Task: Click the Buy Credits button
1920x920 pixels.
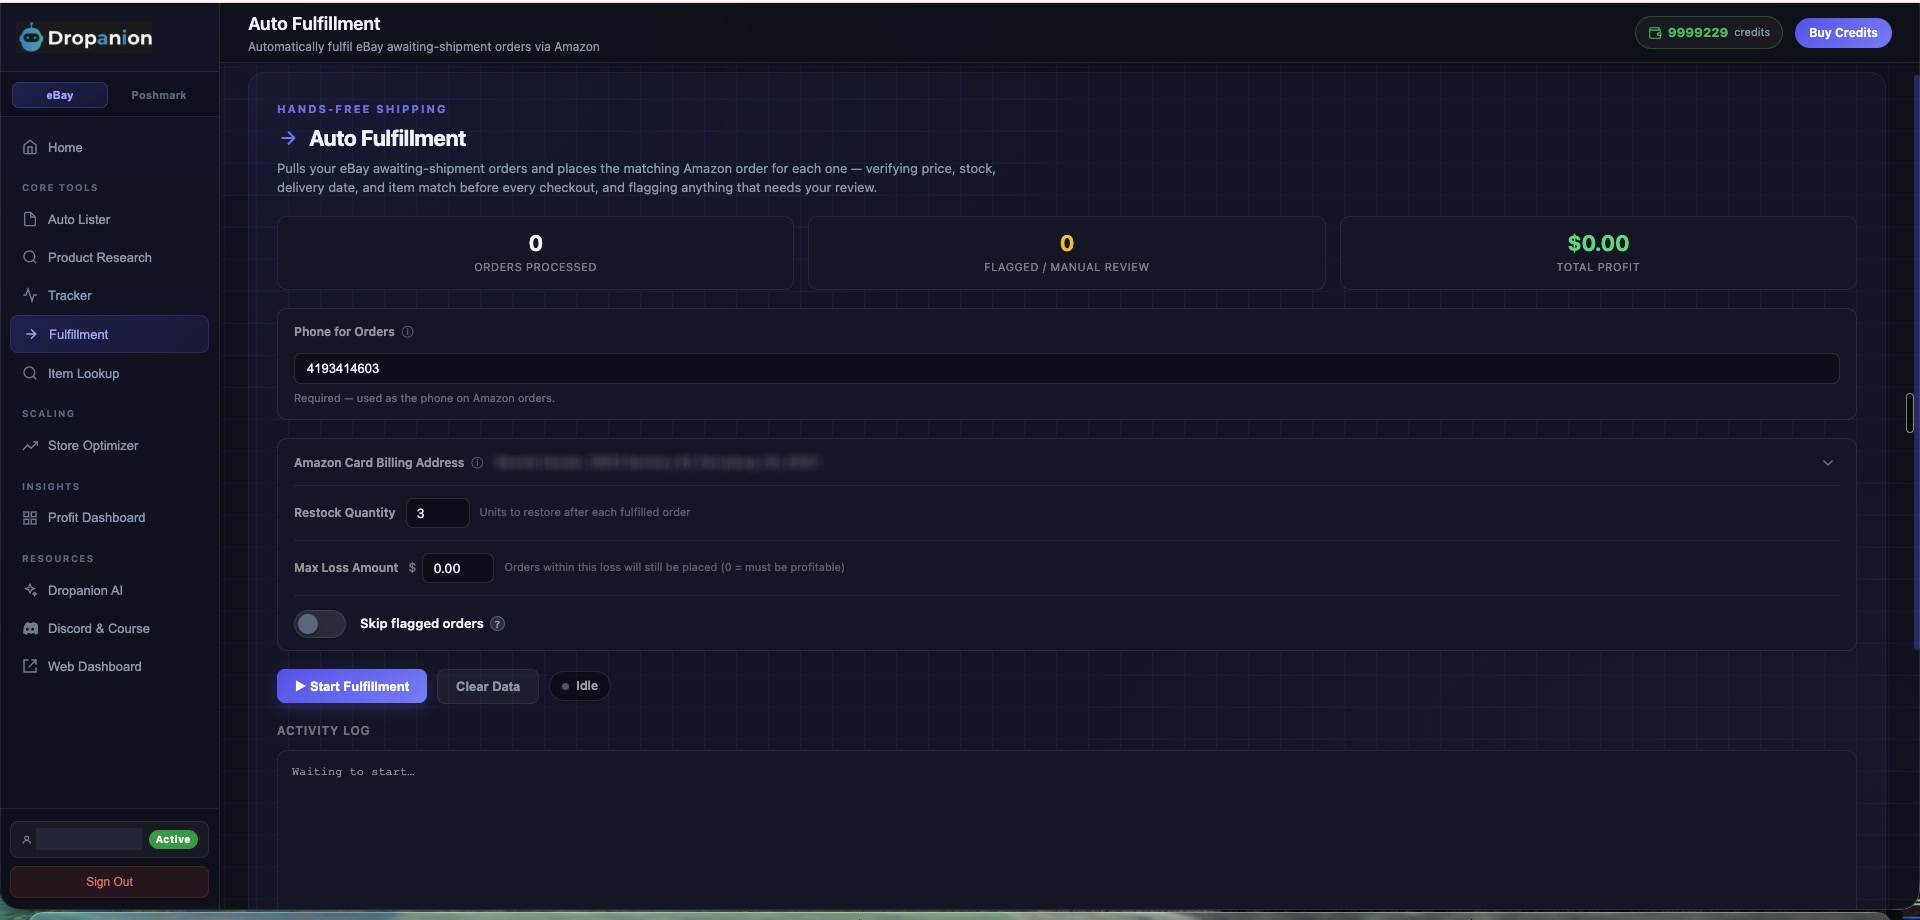Action: tap(1843, 33)
